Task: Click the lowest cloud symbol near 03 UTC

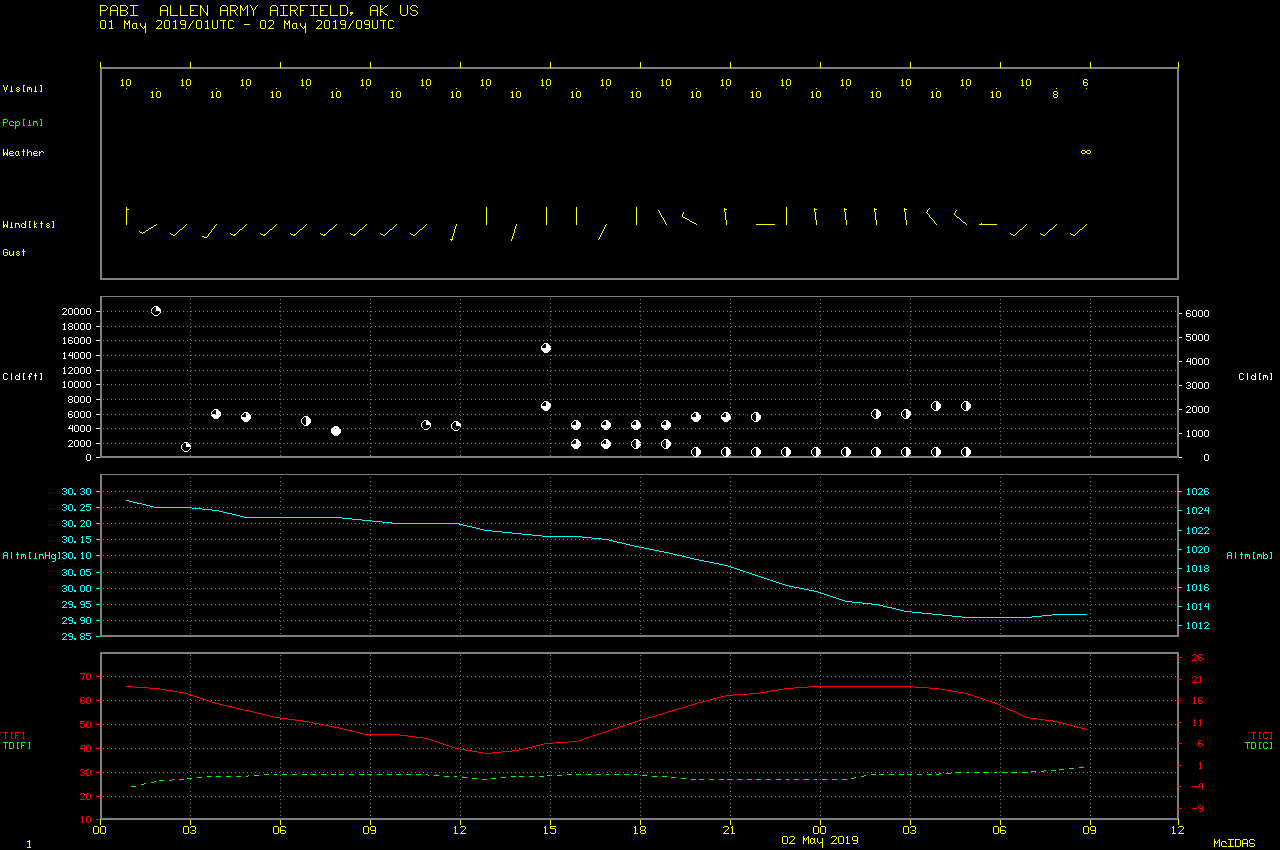Action: [x=186, y=447]
